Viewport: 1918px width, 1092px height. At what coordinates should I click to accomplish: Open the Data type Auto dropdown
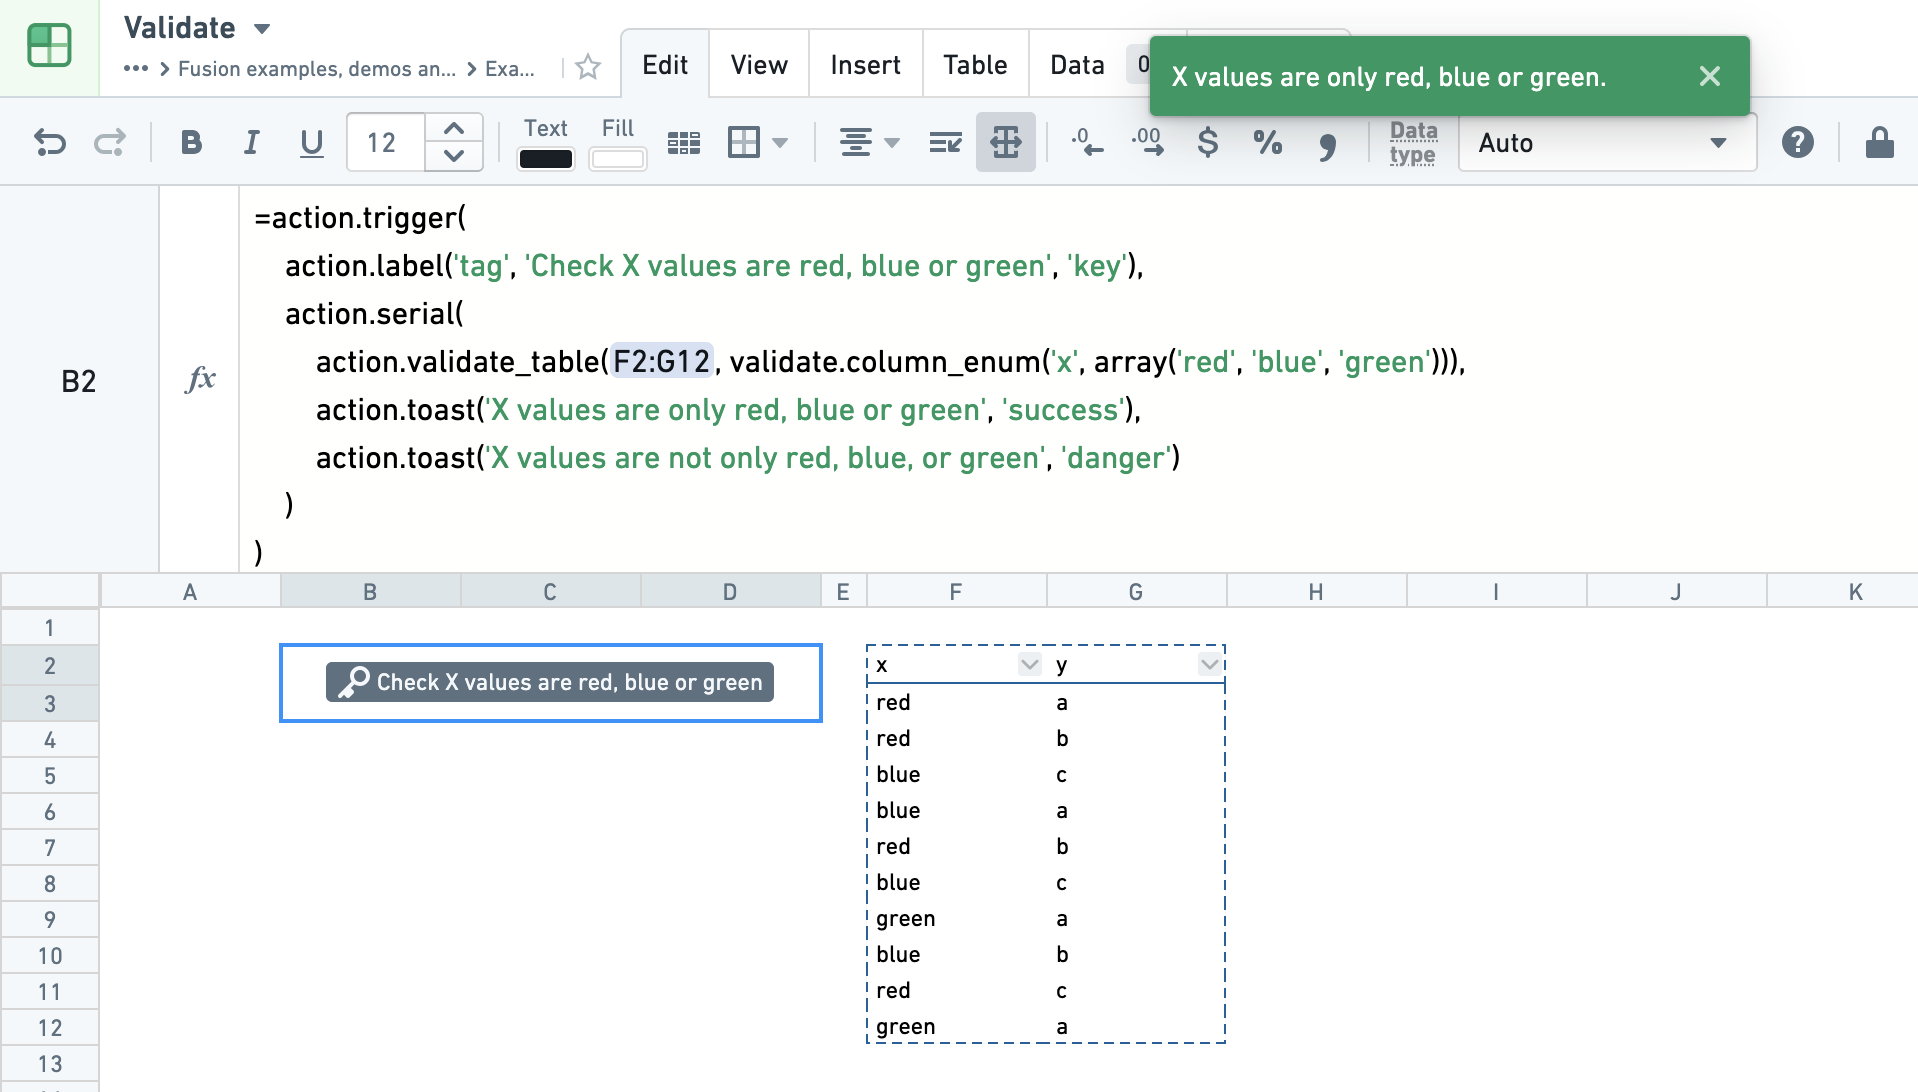click(x=1606, y=143)
